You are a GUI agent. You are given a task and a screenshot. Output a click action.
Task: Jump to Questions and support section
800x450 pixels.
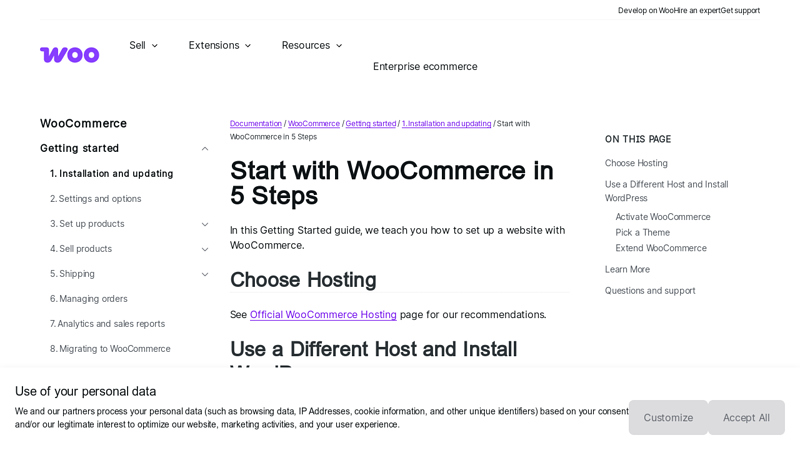pyautogui.click(x=650, y=290)
